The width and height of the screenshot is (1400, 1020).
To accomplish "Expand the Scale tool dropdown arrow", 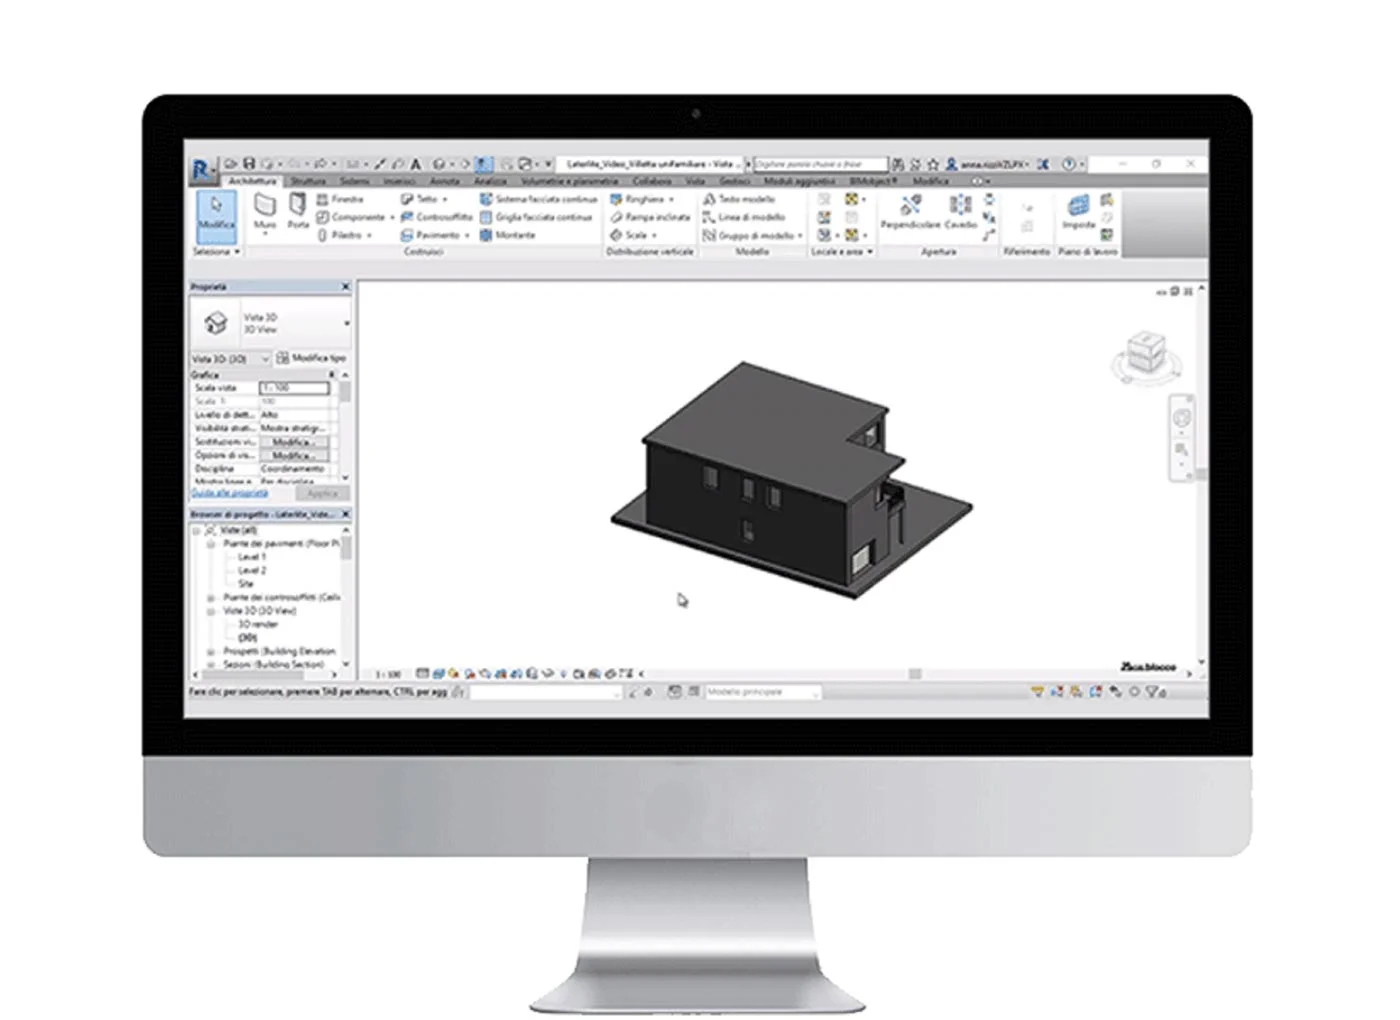I will point(653,233).
